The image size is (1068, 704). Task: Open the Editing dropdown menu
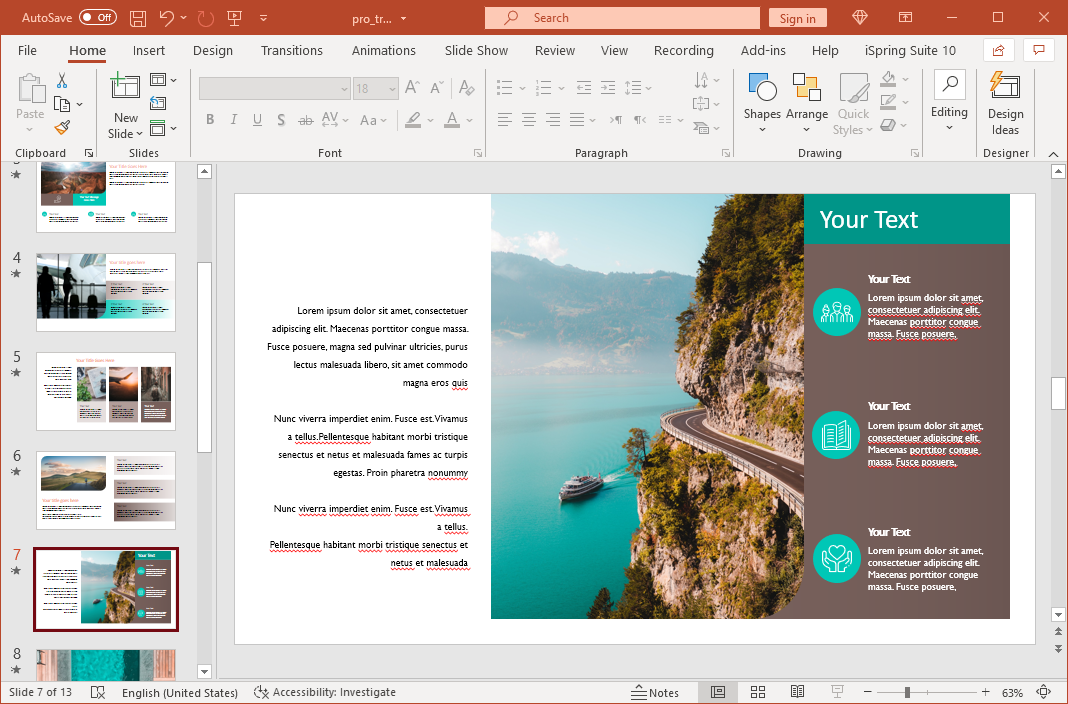click(x=949, y=103)
